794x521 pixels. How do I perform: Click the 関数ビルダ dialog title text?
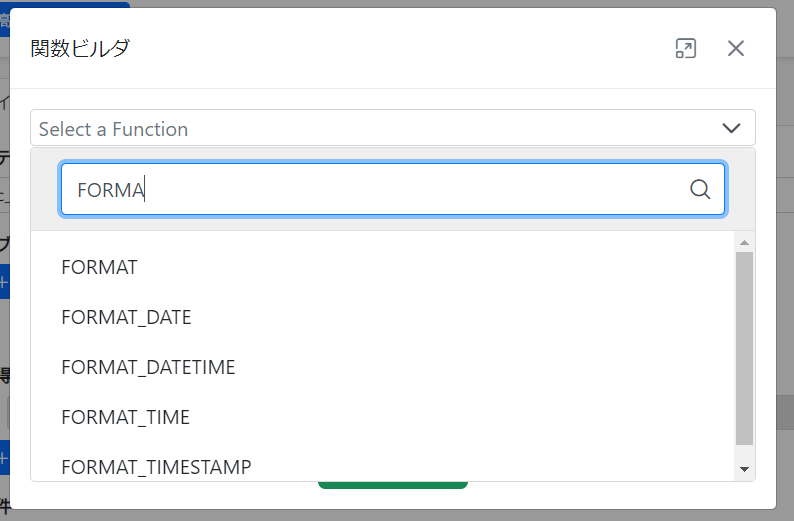coord(80,48)
